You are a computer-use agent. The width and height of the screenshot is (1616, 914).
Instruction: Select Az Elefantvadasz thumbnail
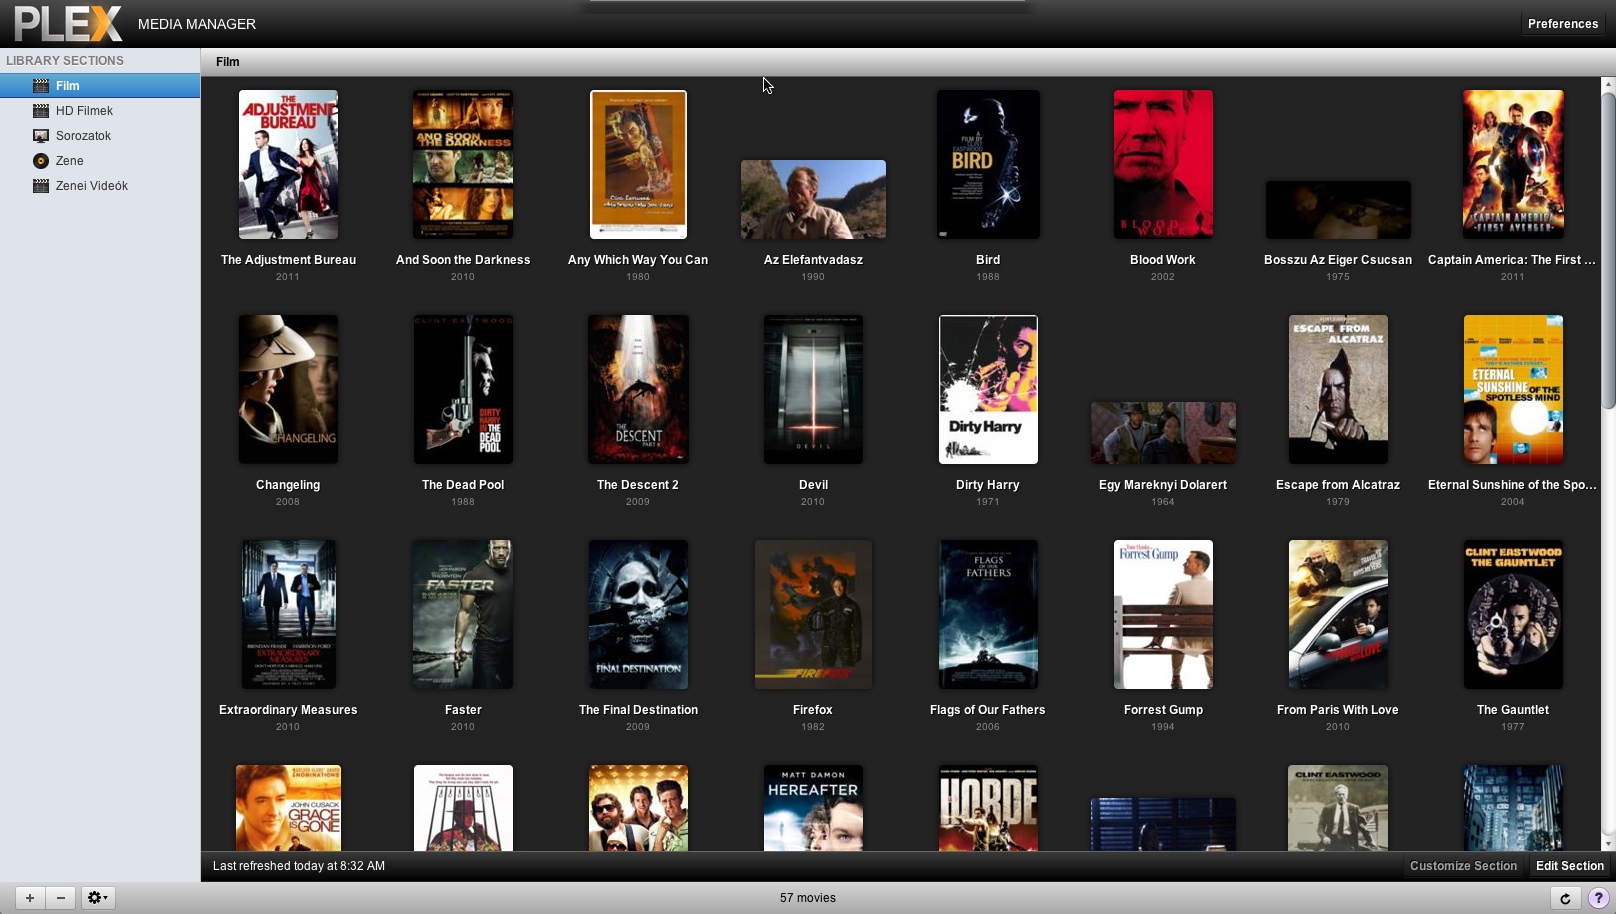[x=813, y=199]
